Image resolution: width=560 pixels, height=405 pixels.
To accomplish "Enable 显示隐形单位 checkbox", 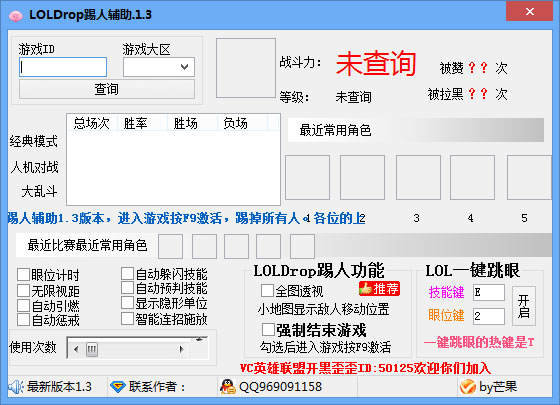I will pos(127,303).
